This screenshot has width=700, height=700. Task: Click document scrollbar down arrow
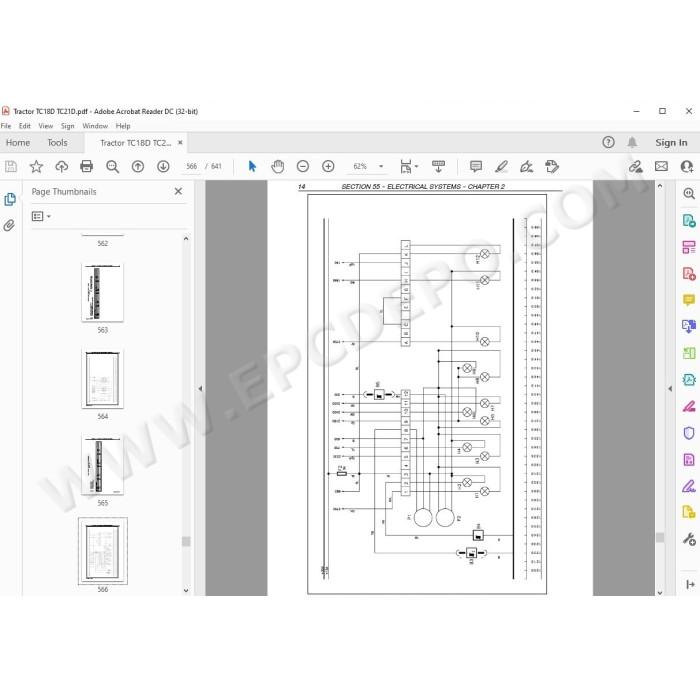[x=660, y=592]
